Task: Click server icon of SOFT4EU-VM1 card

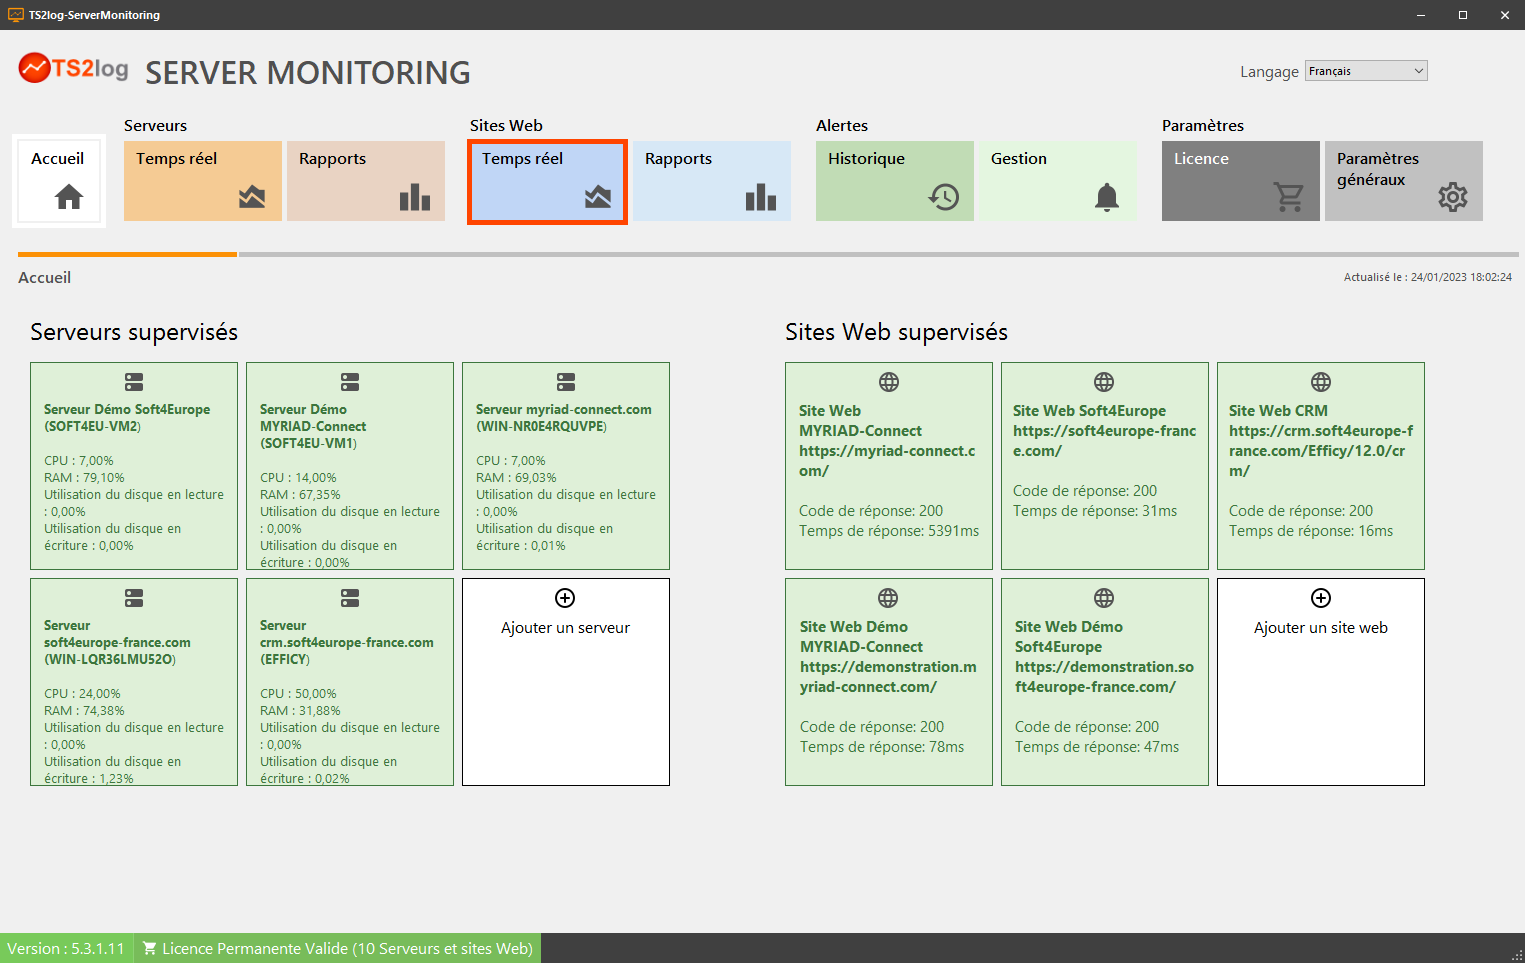Action: click(x=350, y=382)
